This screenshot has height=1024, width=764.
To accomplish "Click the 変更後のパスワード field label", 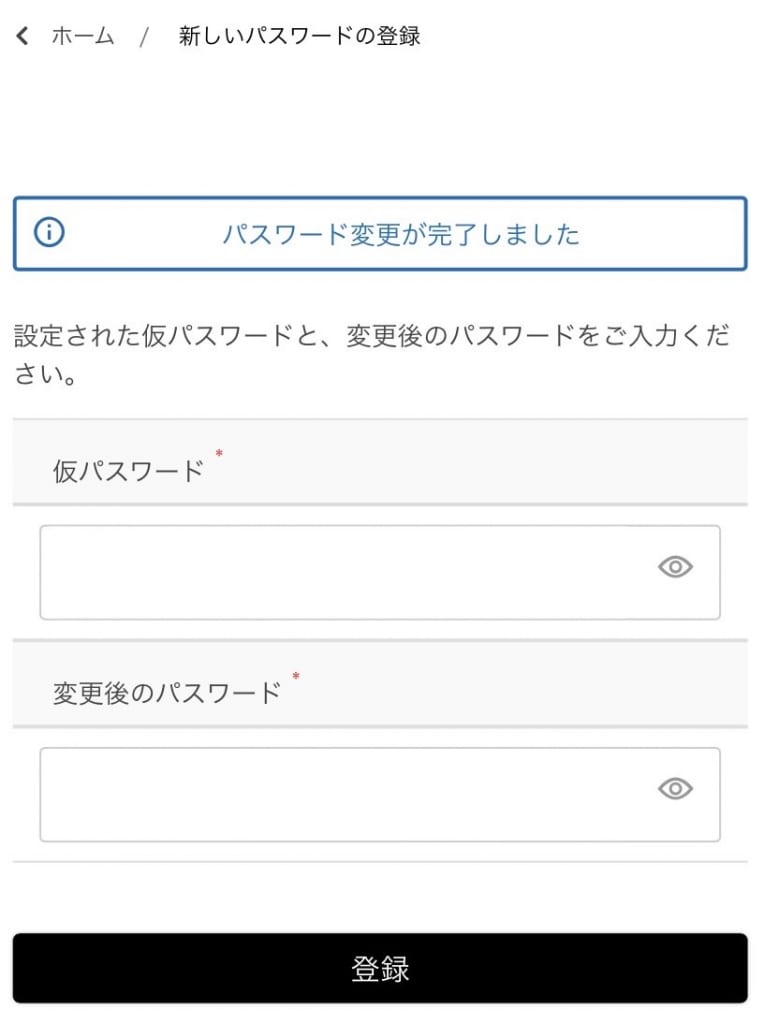I will [166, 693].
